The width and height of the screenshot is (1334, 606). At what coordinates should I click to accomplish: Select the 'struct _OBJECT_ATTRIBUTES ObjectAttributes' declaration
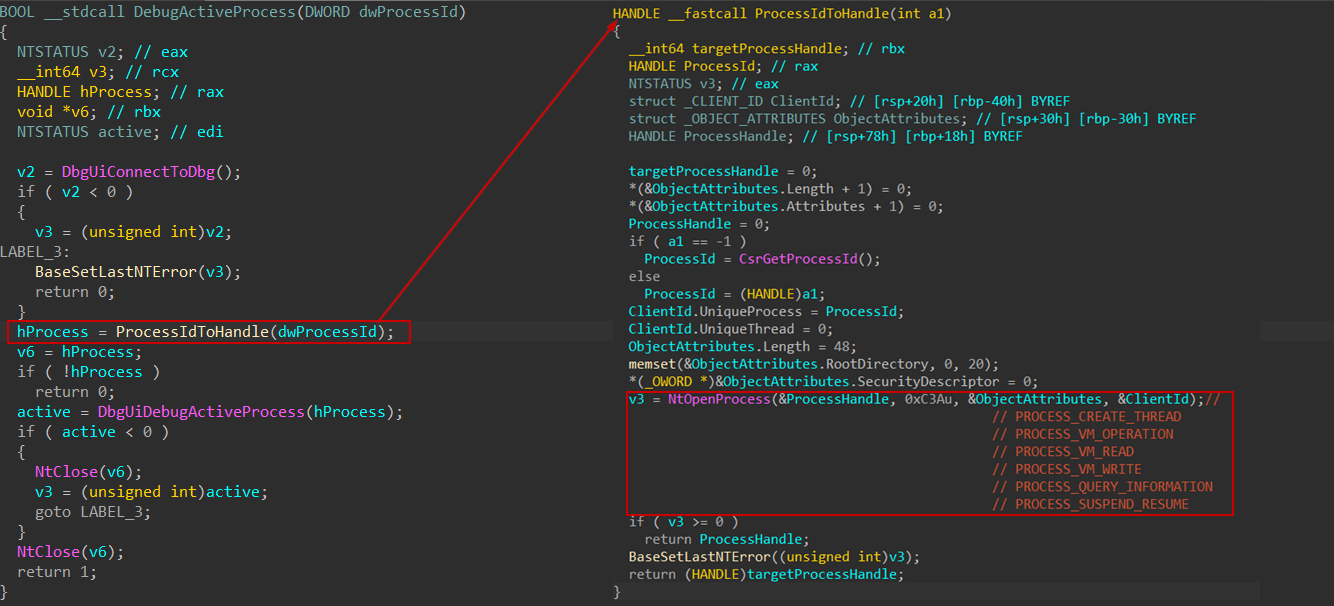(x=912, y=119)
